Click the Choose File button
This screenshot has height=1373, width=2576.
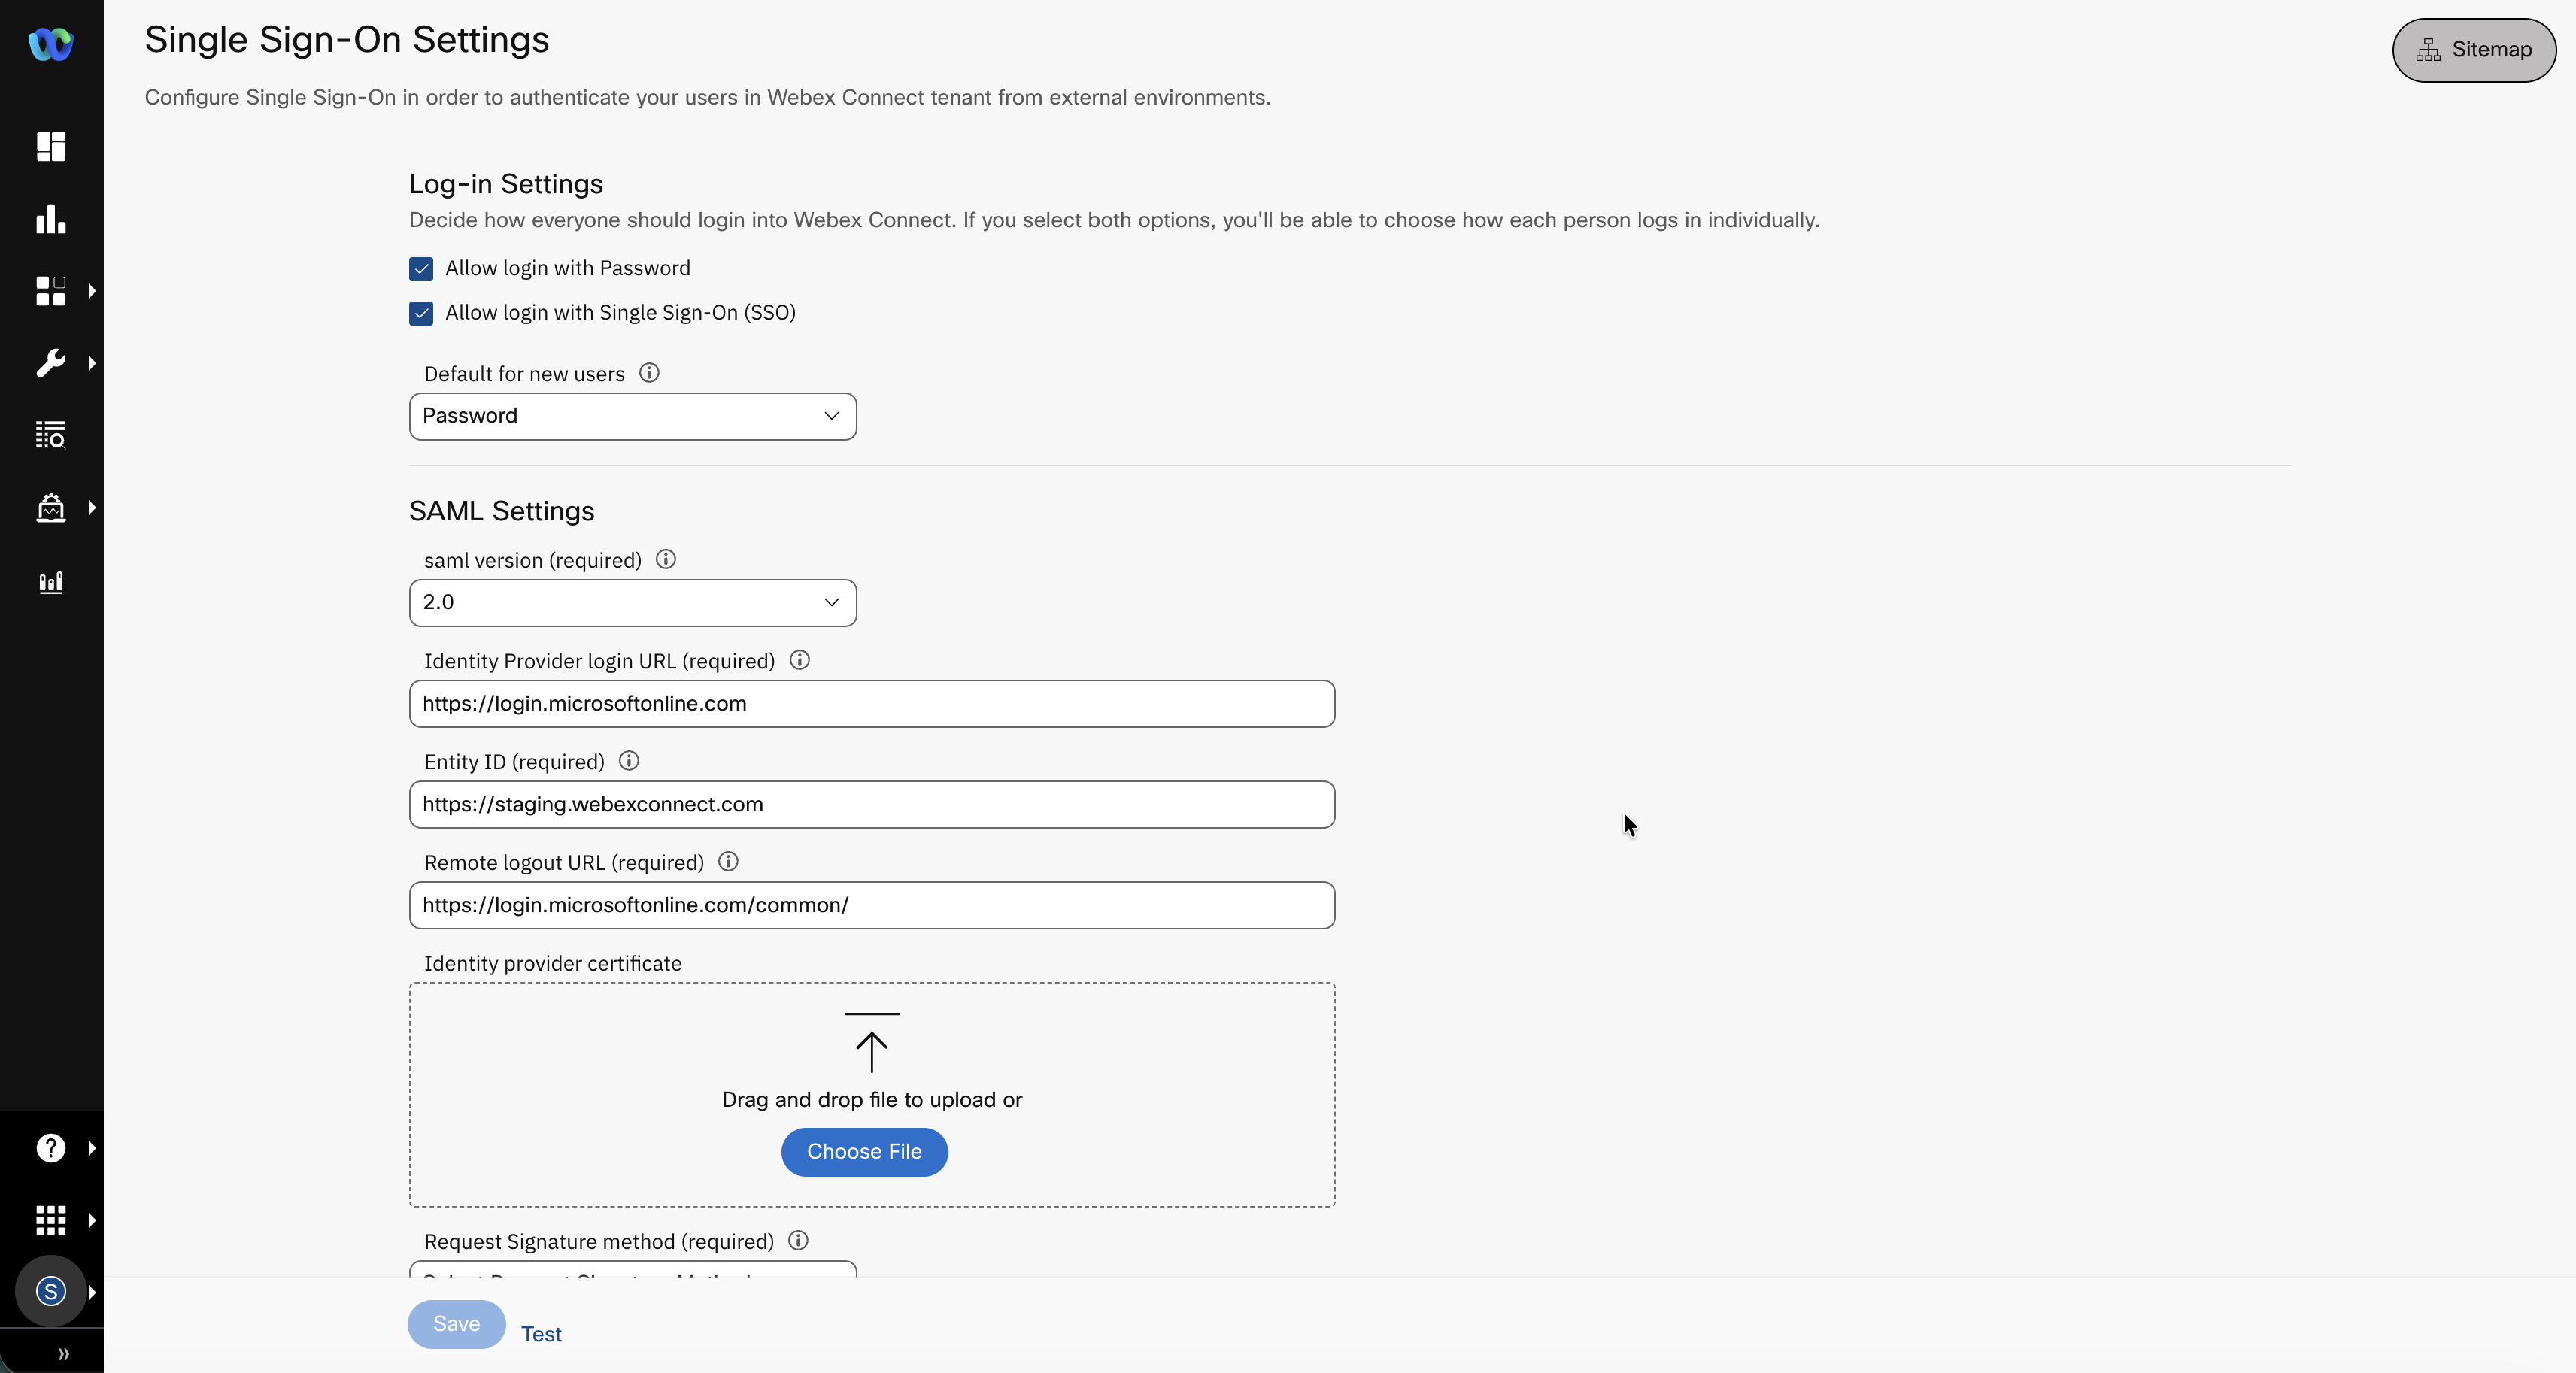[x=864, y=1152]
